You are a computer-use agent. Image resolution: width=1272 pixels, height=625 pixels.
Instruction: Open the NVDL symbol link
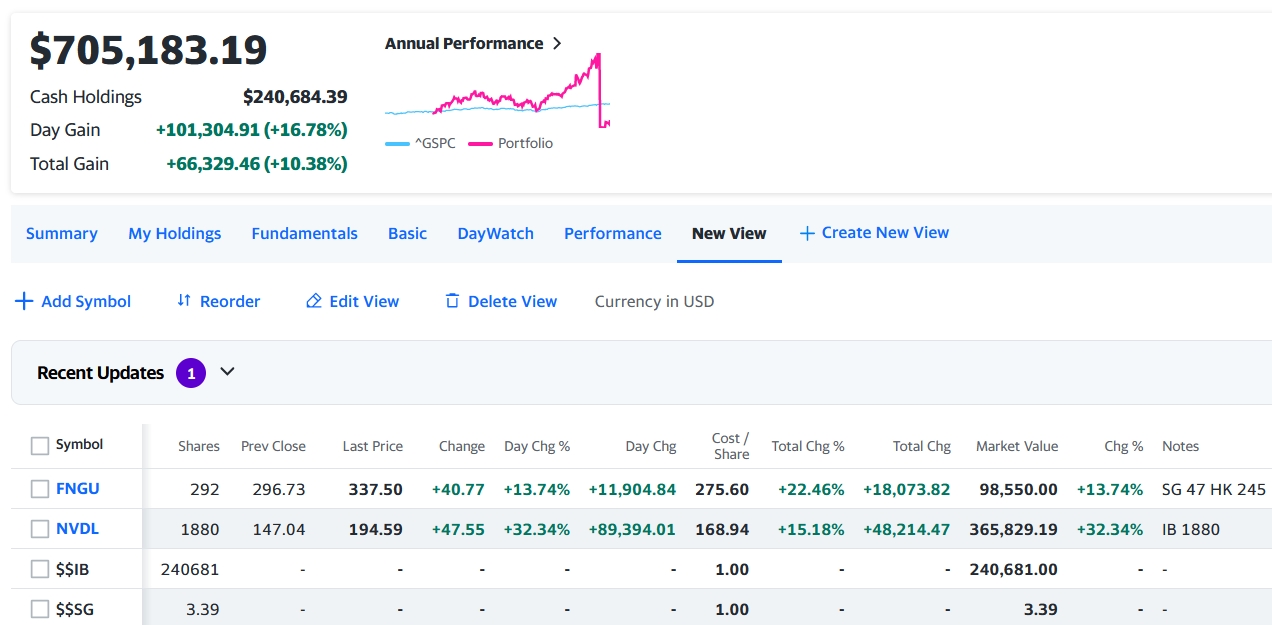click(x=77, y=529)
